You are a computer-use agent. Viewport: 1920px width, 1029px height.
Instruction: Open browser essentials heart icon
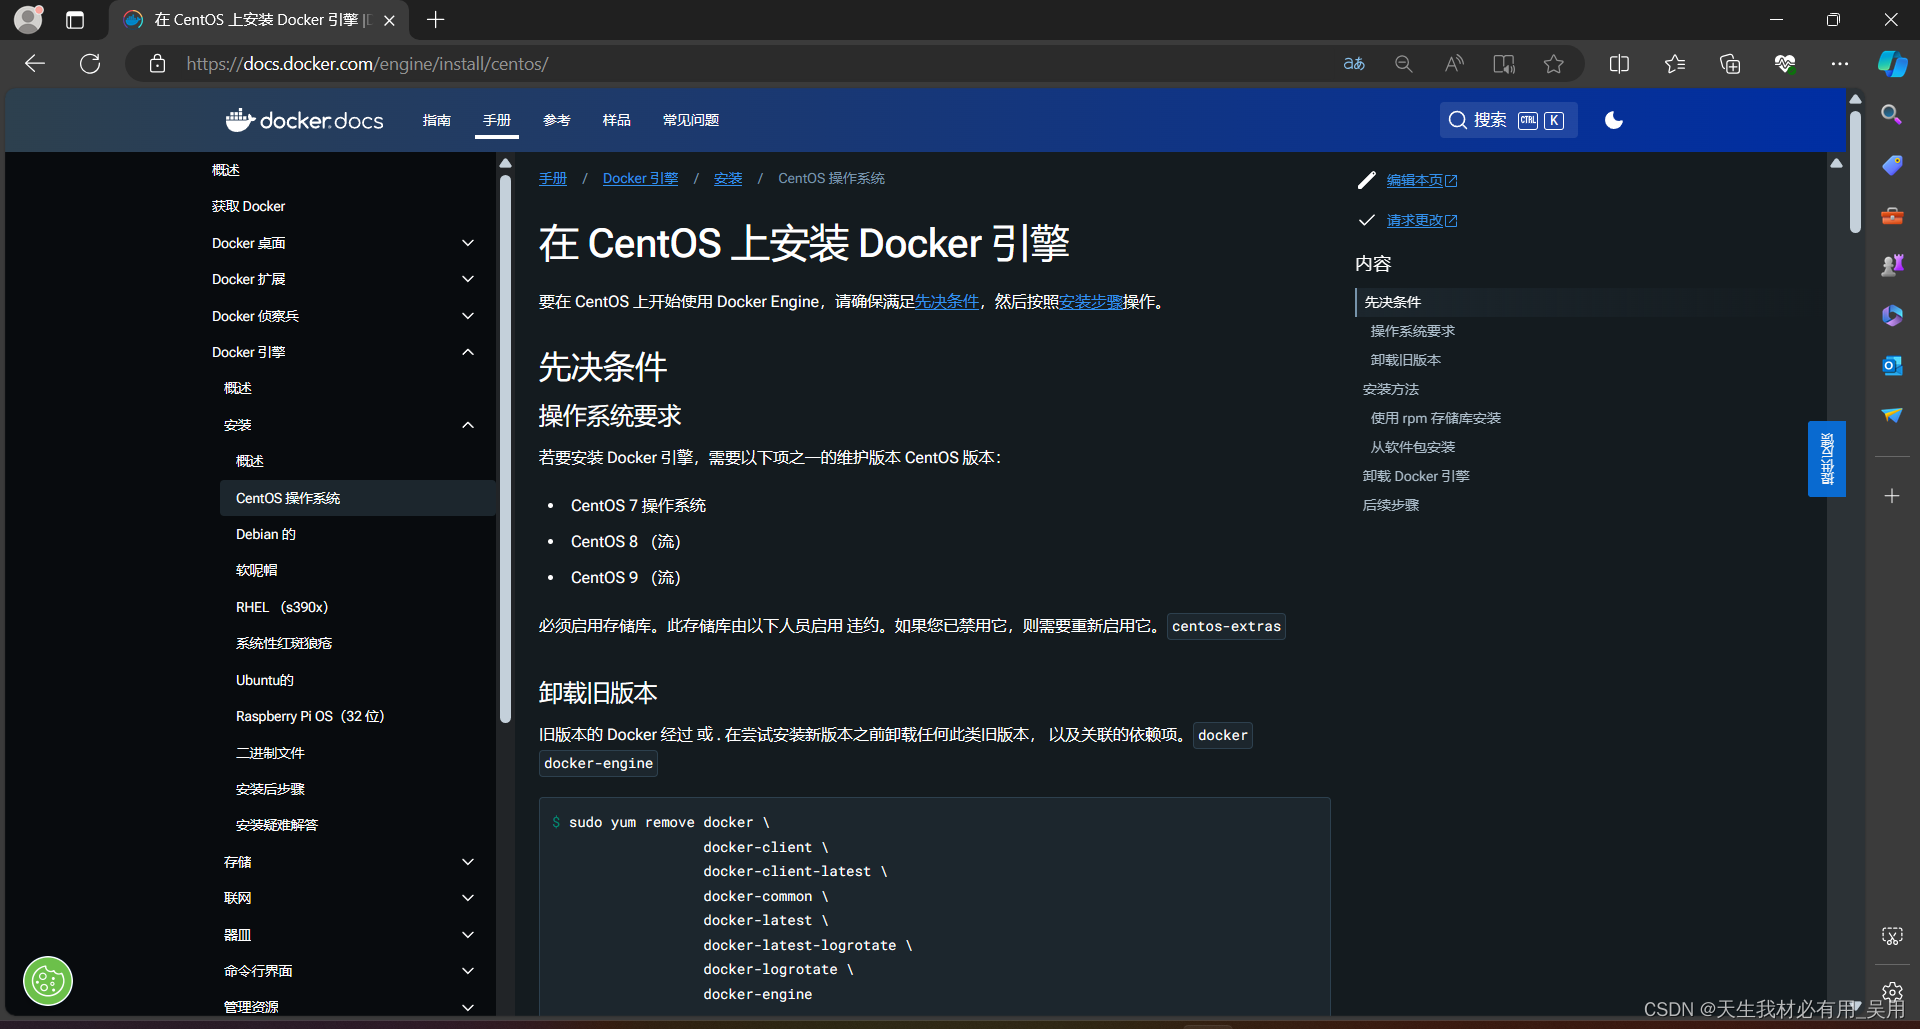(x=1785, y=64)
